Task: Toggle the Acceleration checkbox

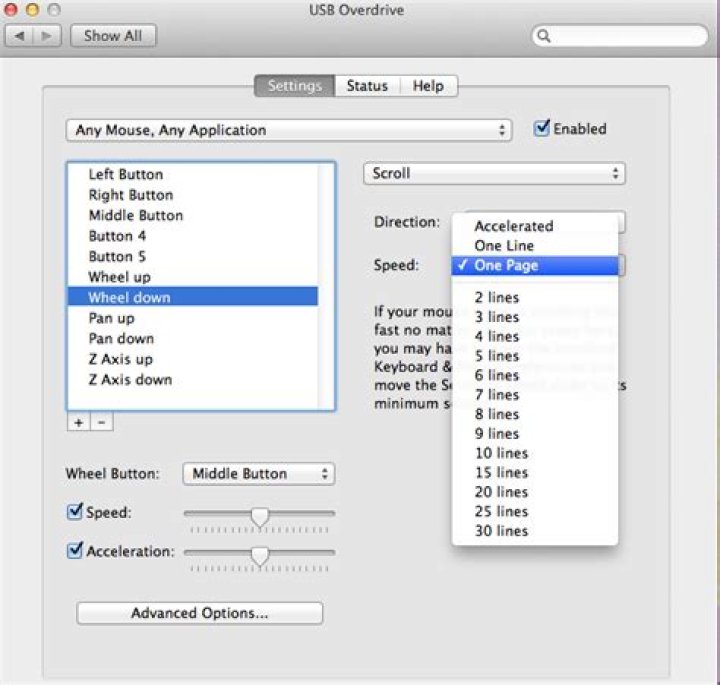Action: [75, 550]
